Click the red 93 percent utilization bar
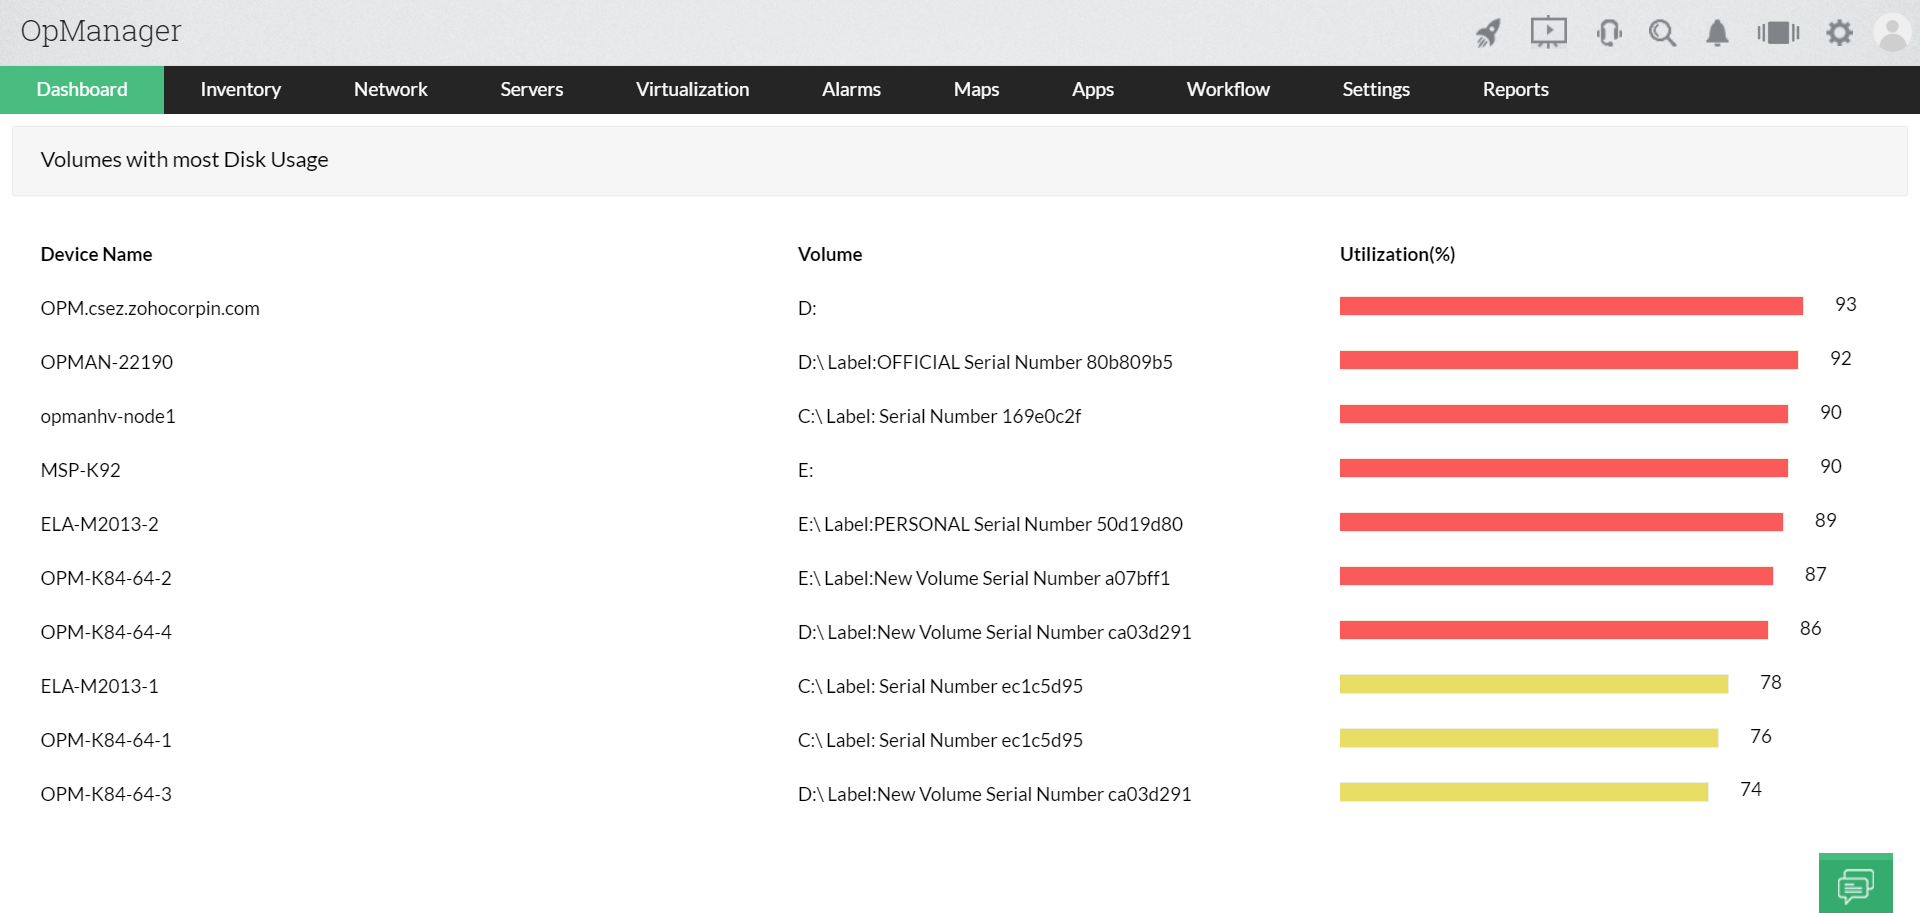Screen dimensions: 1920x913 tap(1571, 306)
